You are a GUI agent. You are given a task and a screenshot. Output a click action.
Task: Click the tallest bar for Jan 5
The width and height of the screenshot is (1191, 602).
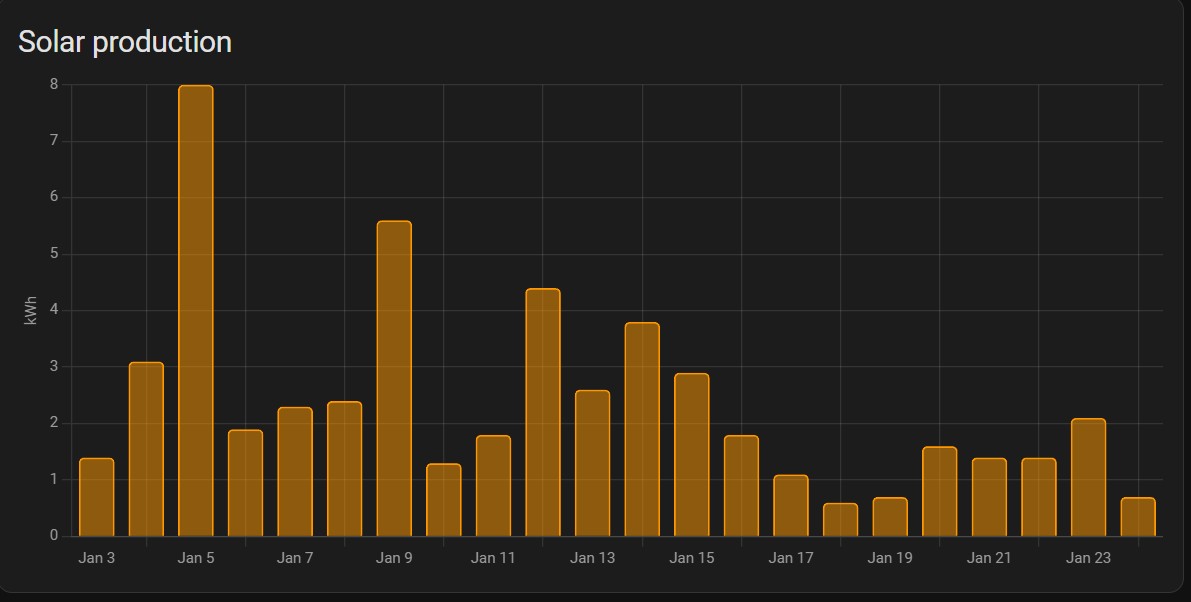pos(196,310)
